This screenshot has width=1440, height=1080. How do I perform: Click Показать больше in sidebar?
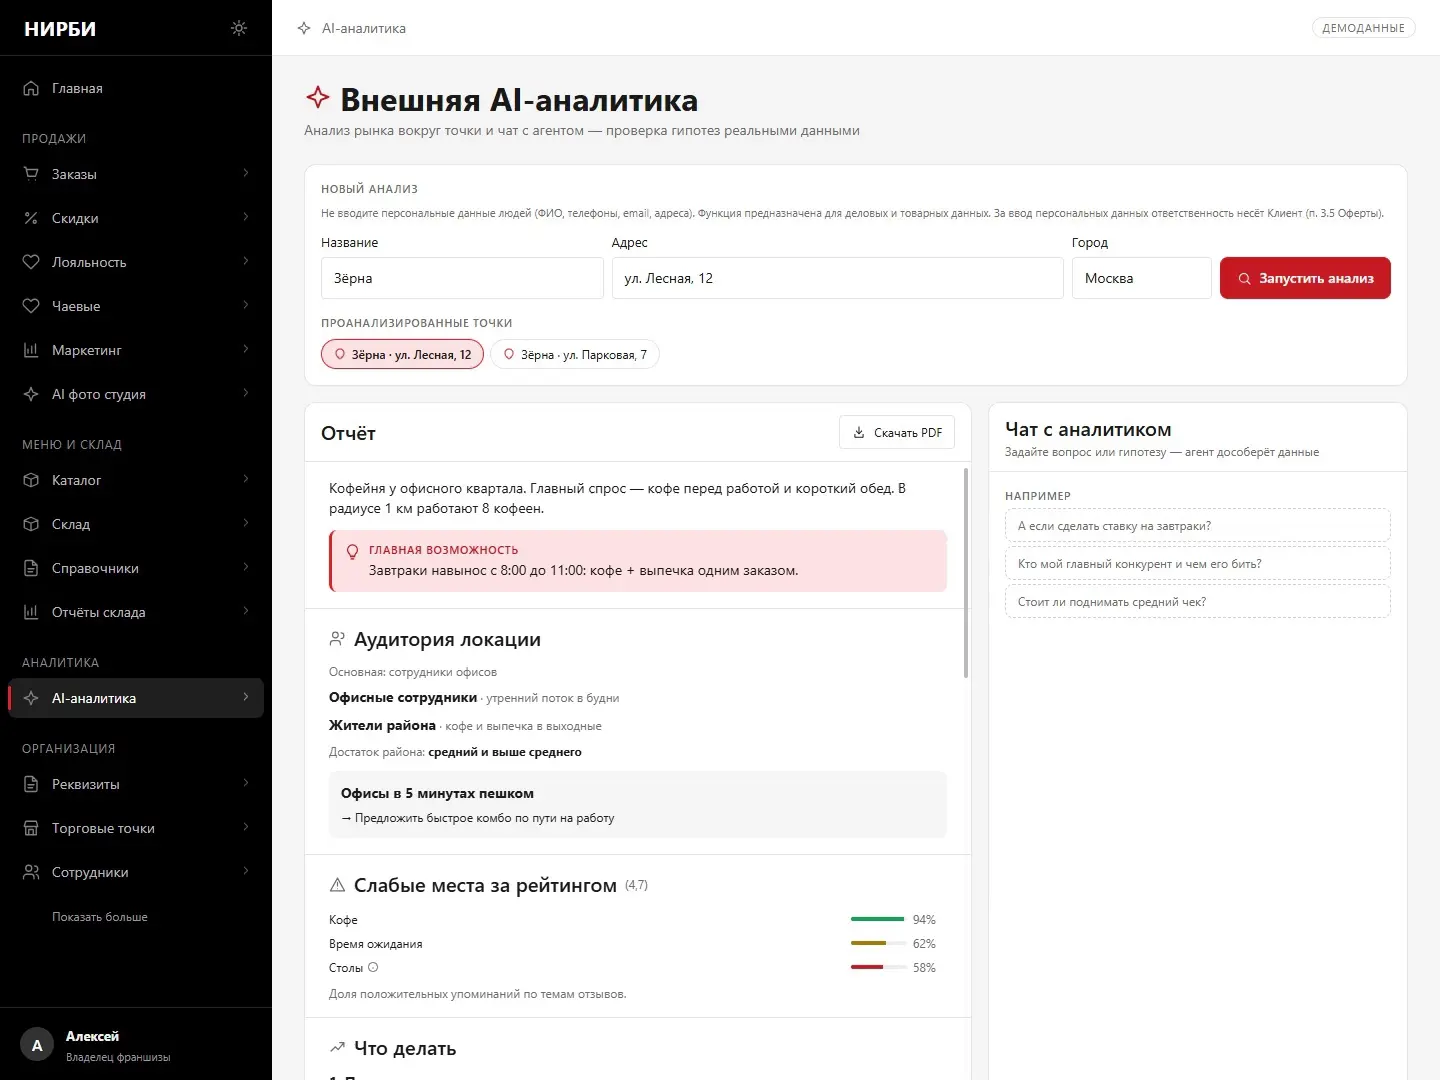pyautogui.click(x=100, y=917)
